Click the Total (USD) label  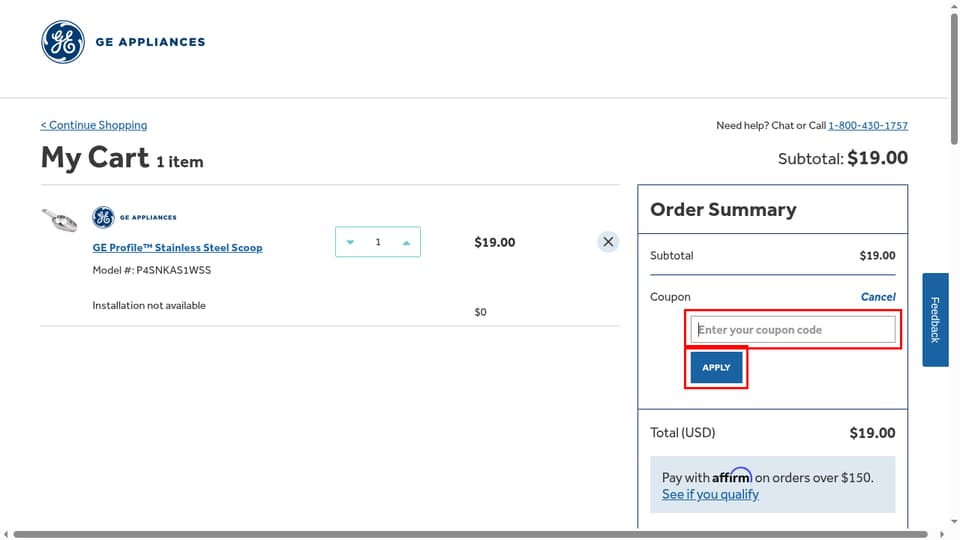coord(683,433)
